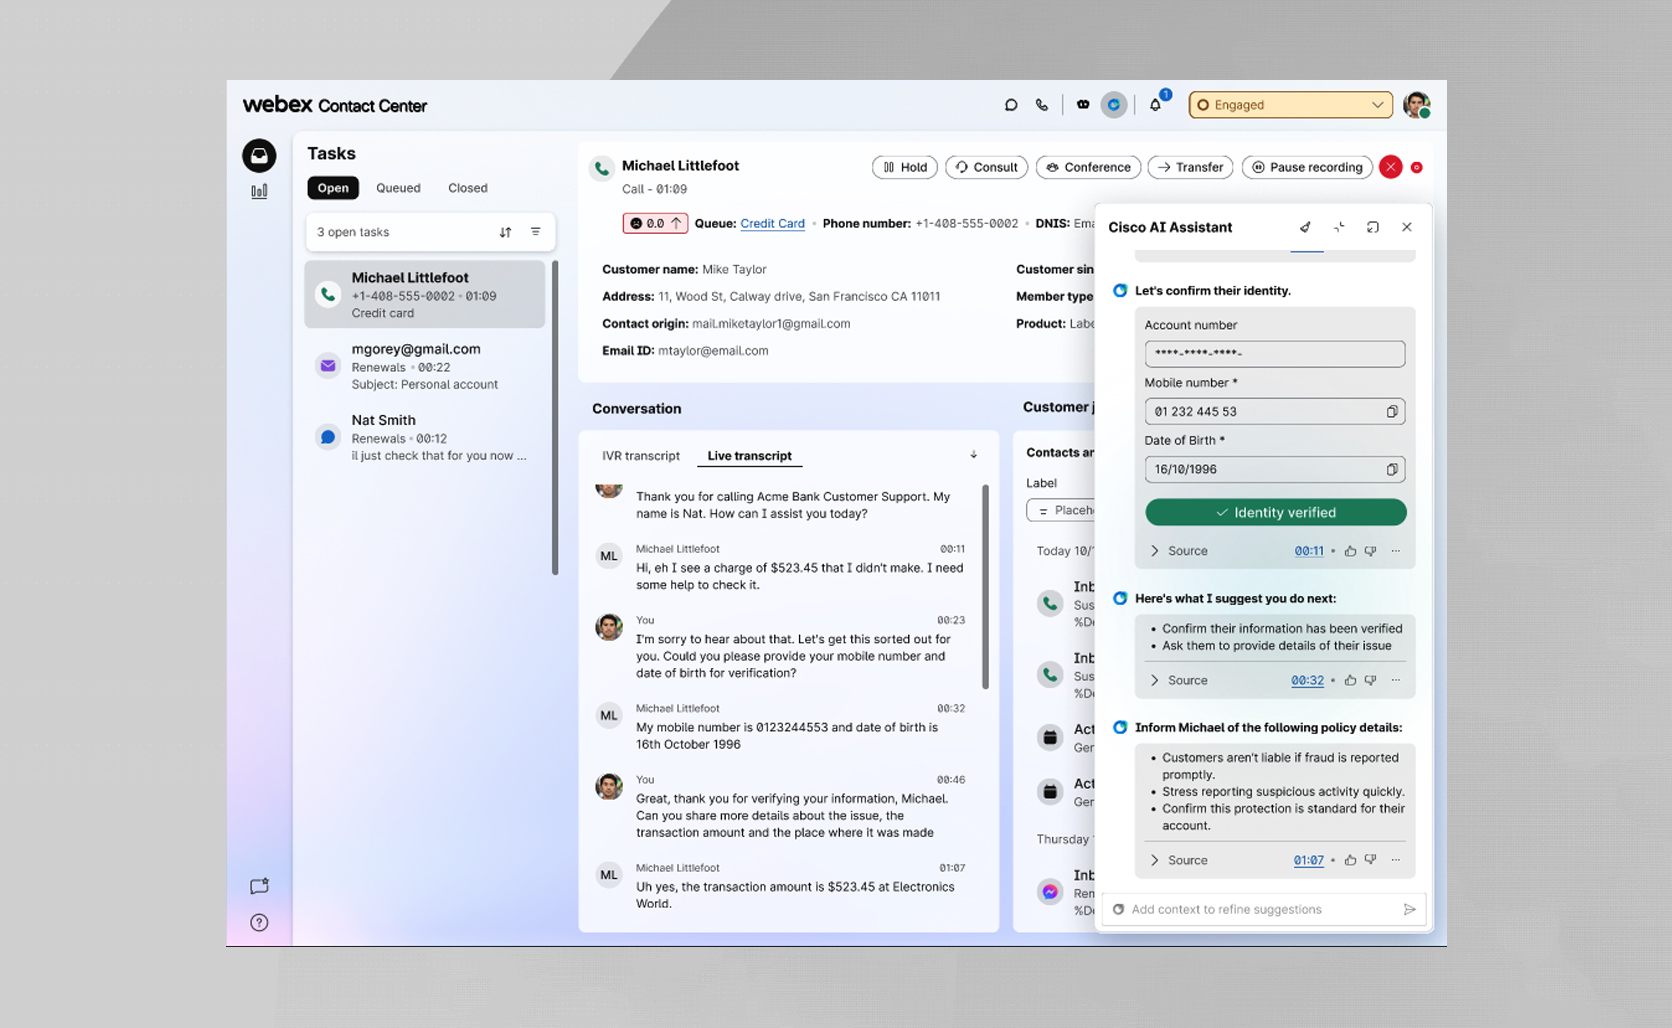Open the Engaged status dropdown
1672x1028 pixels.
click(1290, 105)
